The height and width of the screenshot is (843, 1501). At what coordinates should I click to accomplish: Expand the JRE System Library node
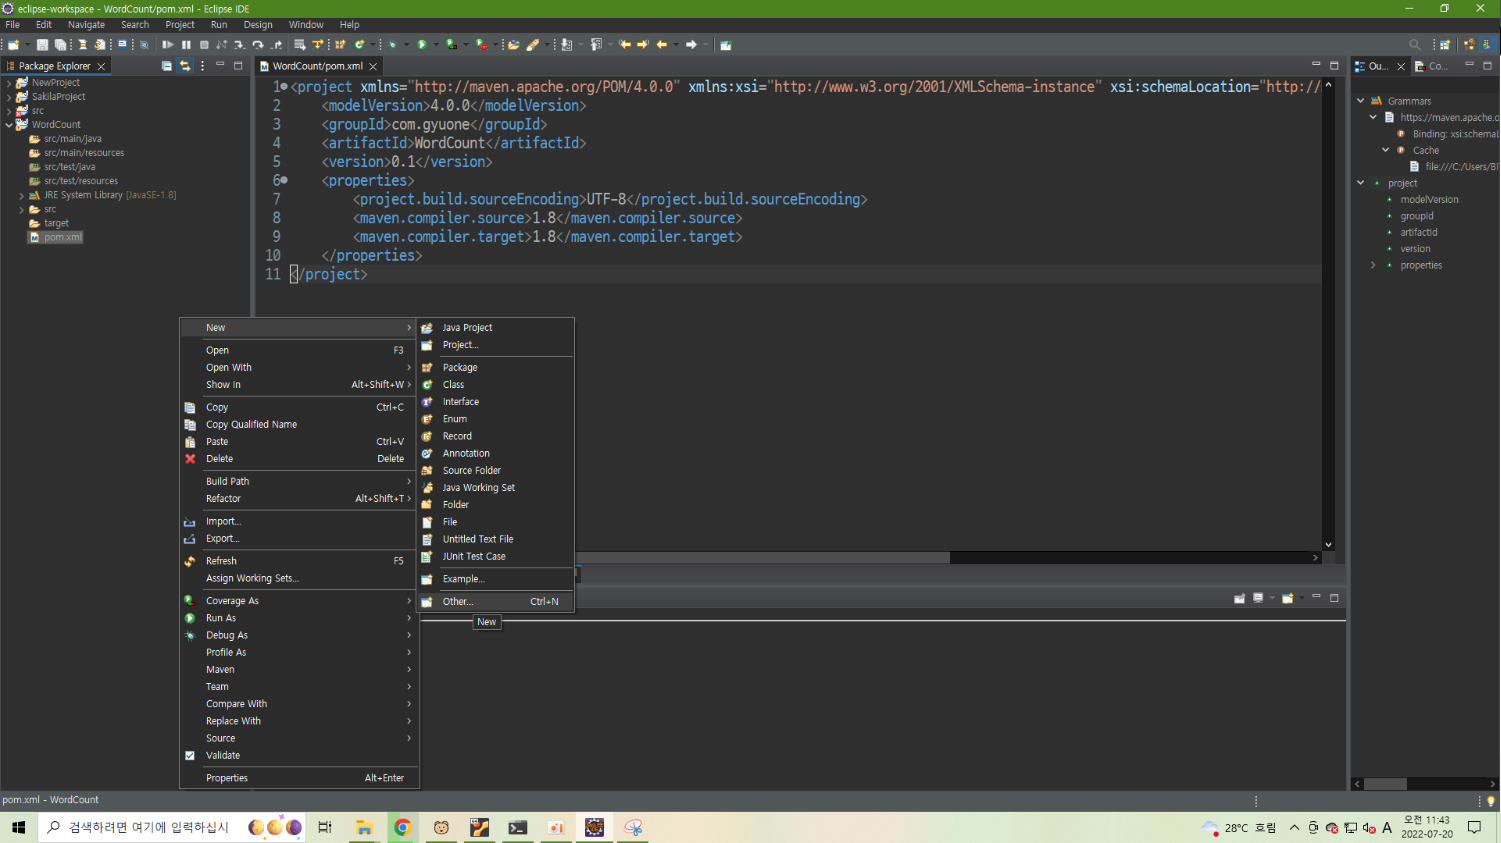click(21, 195)
